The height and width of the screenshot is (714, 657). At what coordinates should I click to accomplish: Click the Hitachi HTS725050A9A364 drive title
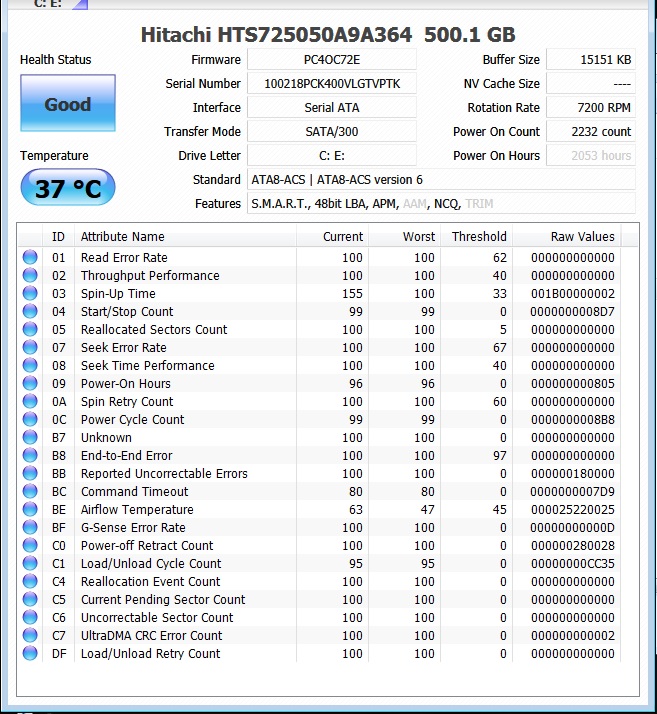[x=328, y=35]
